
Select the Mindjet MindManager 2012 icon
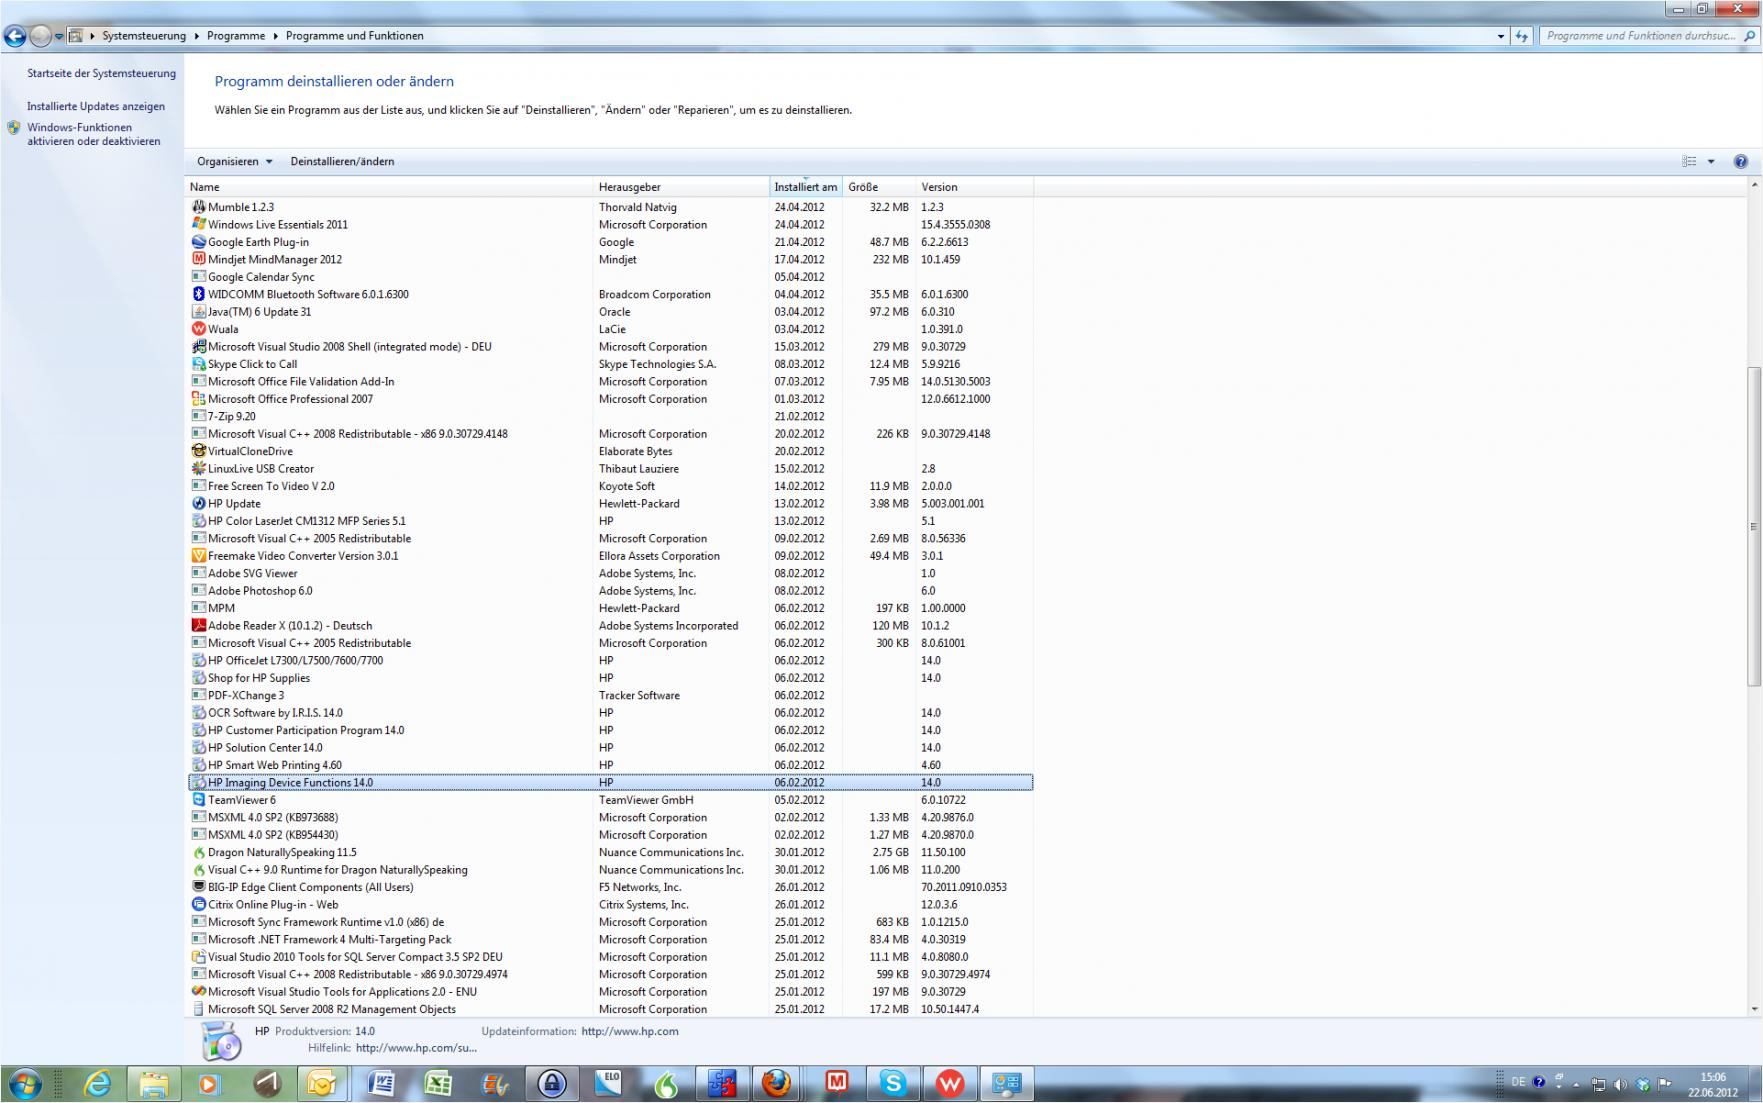[x=198, y=259]
